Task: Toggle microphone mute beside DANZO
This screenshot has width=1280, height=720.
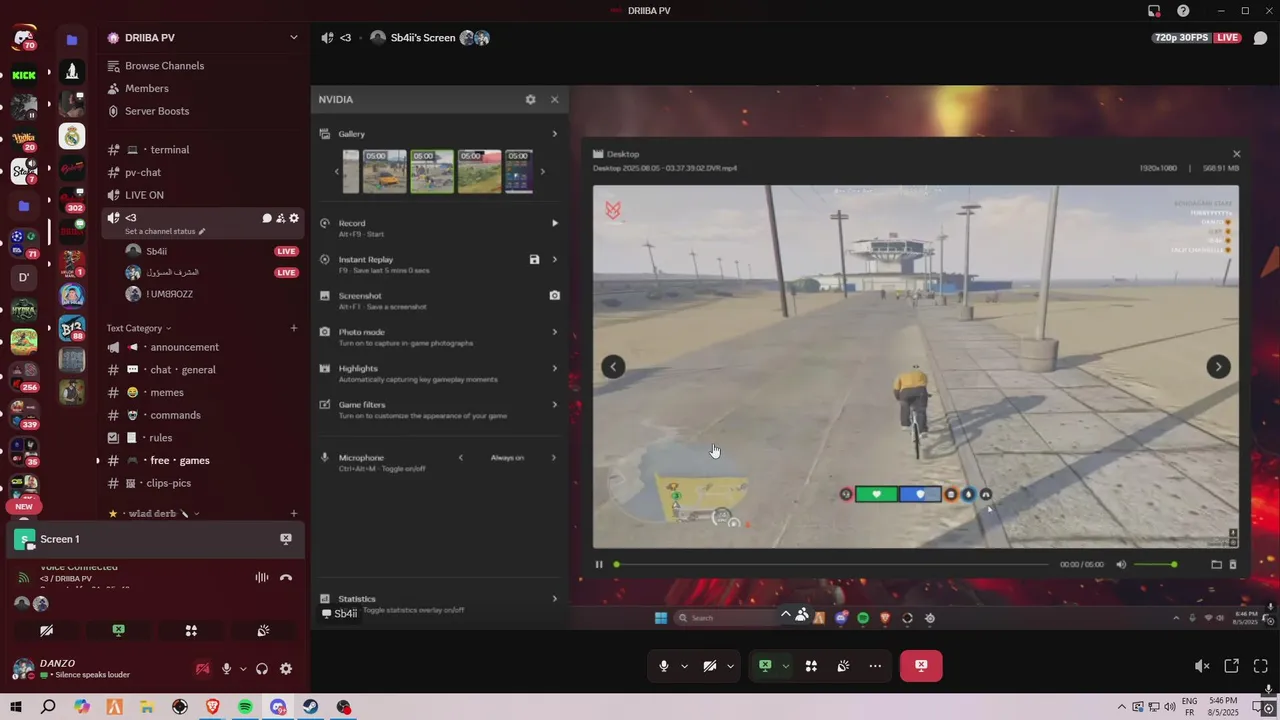Action: (x=227, y=669)
